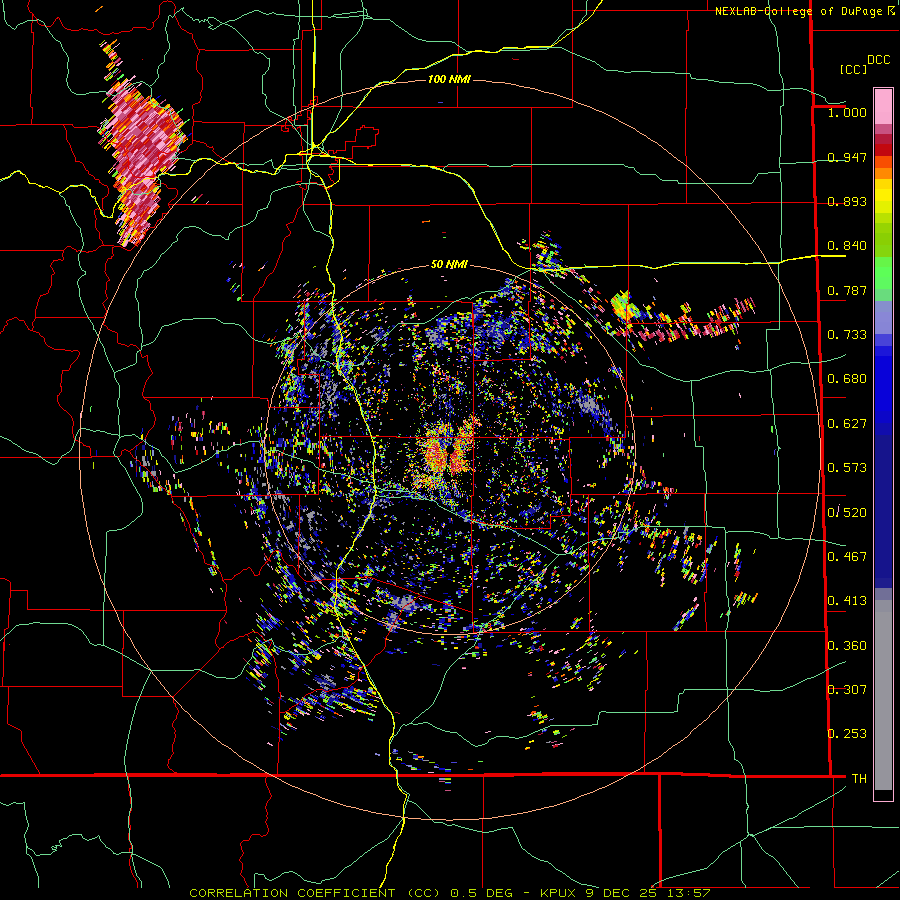This screenshot has width=900, height=900.
Task: Pick the red segment of the color bar
Action: coord(883,150)
